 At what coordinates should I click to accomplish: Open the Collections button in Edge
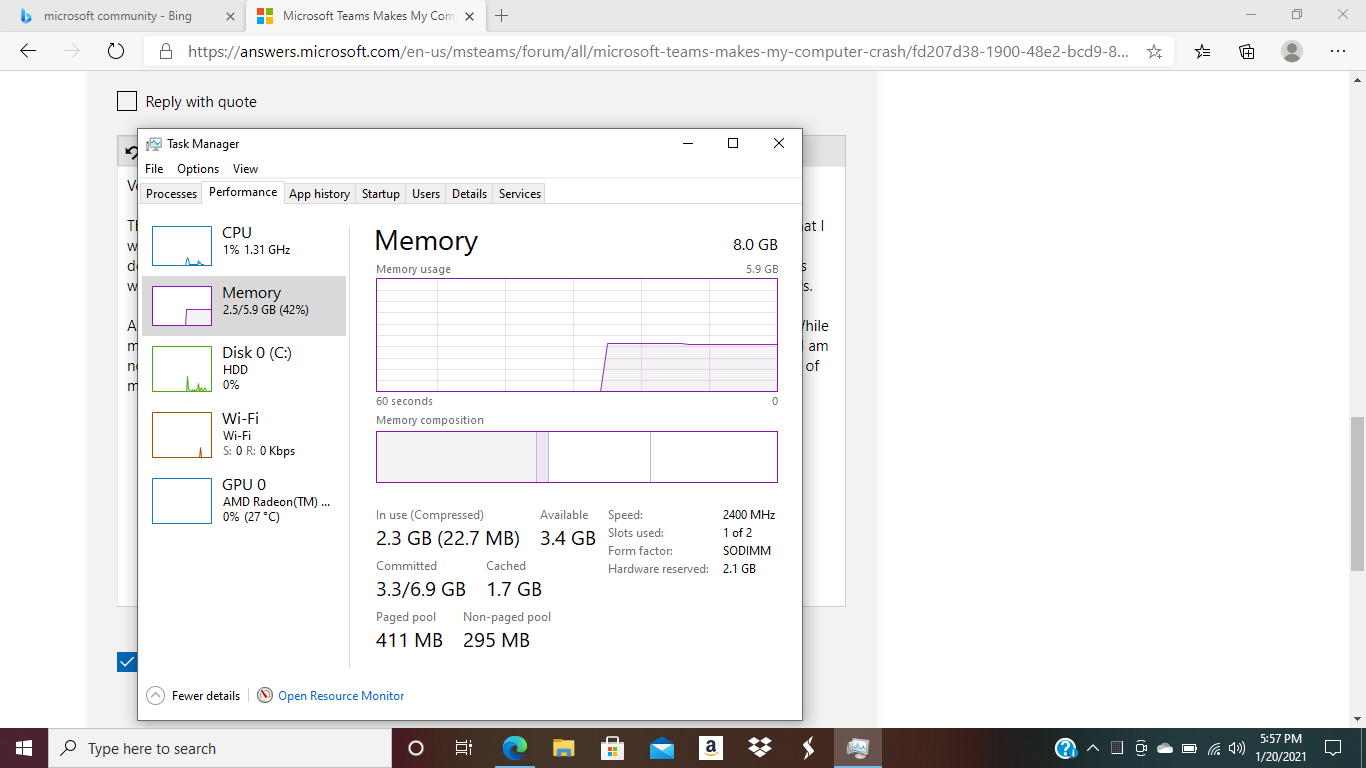point(1247,51)
